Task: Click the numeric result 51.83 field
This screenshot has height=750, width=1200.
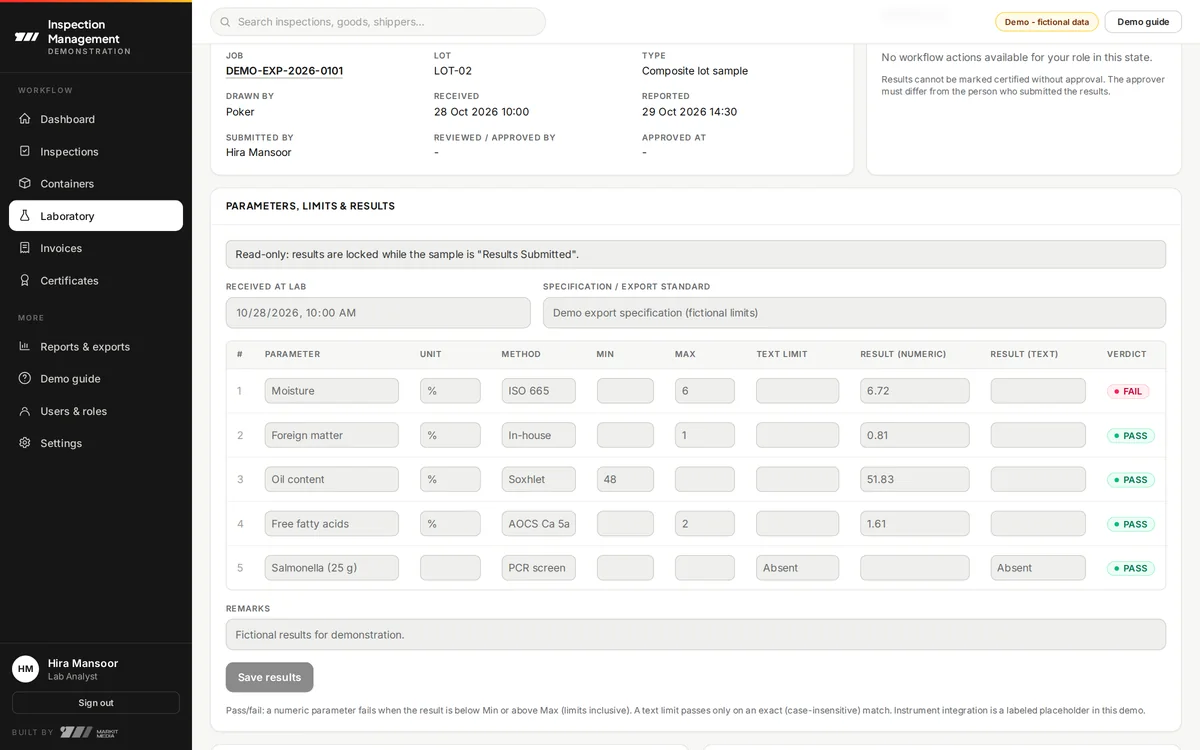Action: (x=914, y=479)
